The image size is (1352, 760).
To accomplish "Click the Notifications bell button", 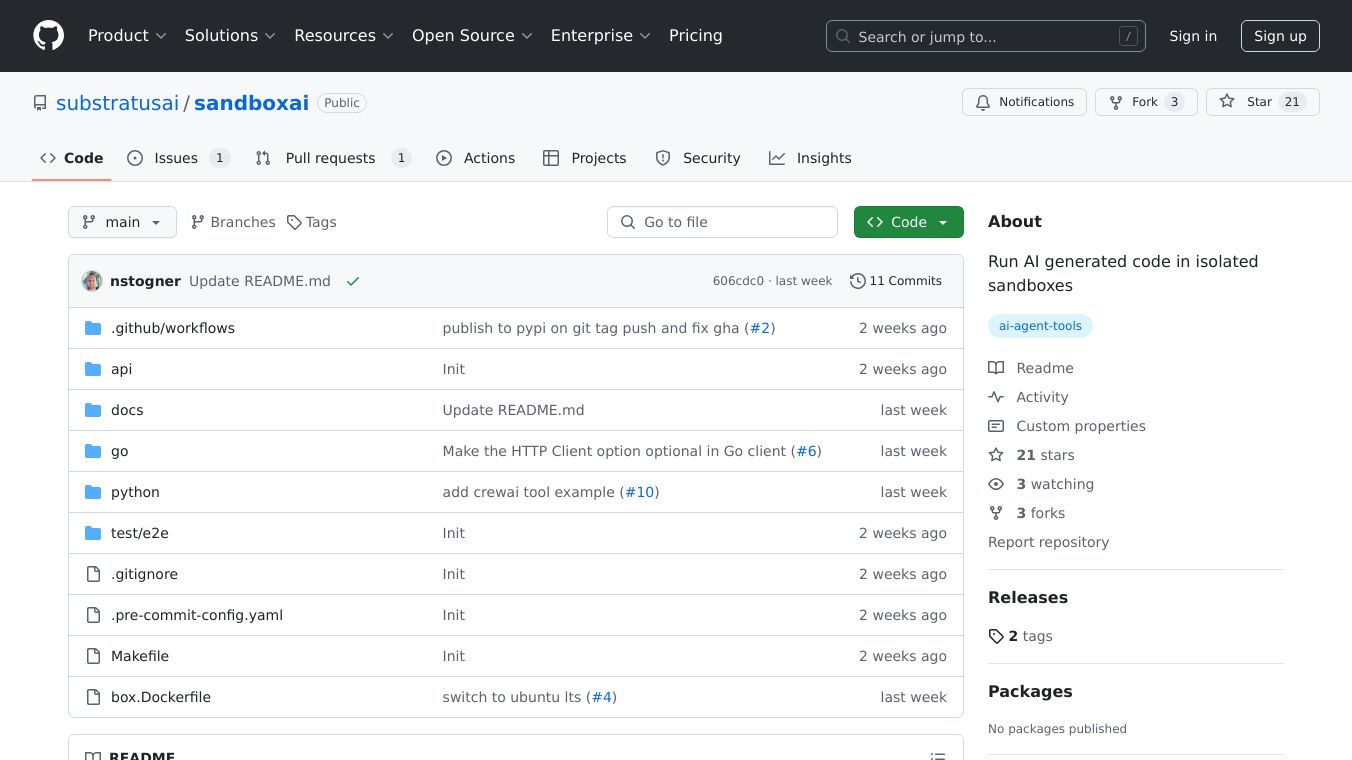I will pyautogui.click(x=1024, y=102).
